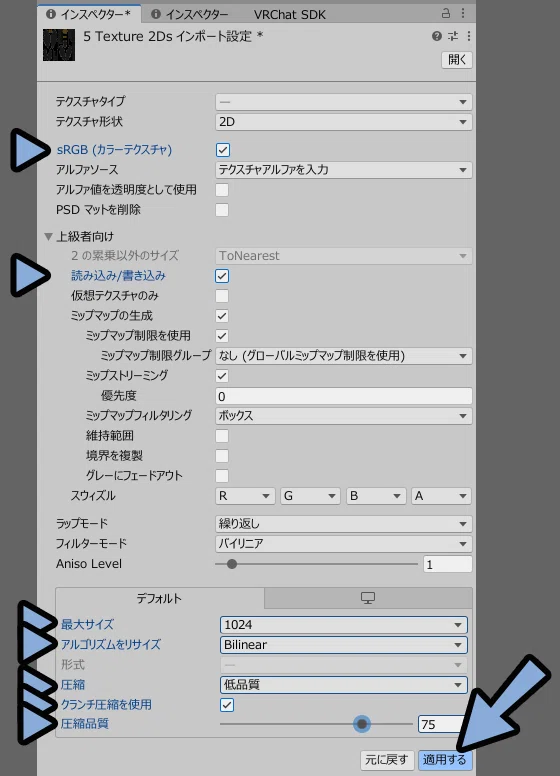560x776 pixels.
Task: Click the テクスチャタイプ label
Action: pos(91,101)
